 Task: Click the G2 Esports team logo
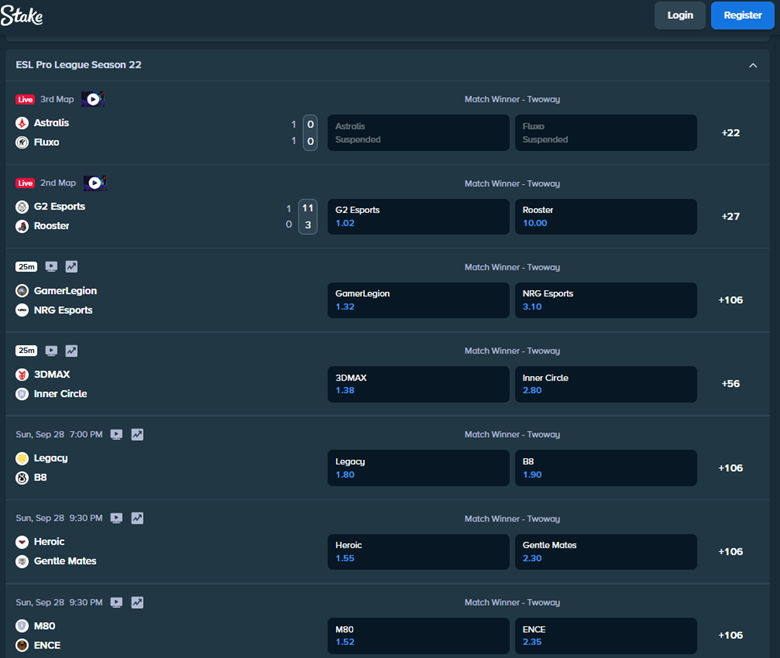pos(22,206)
